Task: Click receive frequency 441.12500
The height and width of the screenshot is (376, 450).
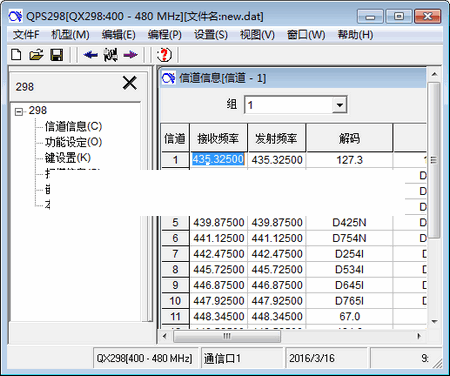Action: tap(219, 238)
